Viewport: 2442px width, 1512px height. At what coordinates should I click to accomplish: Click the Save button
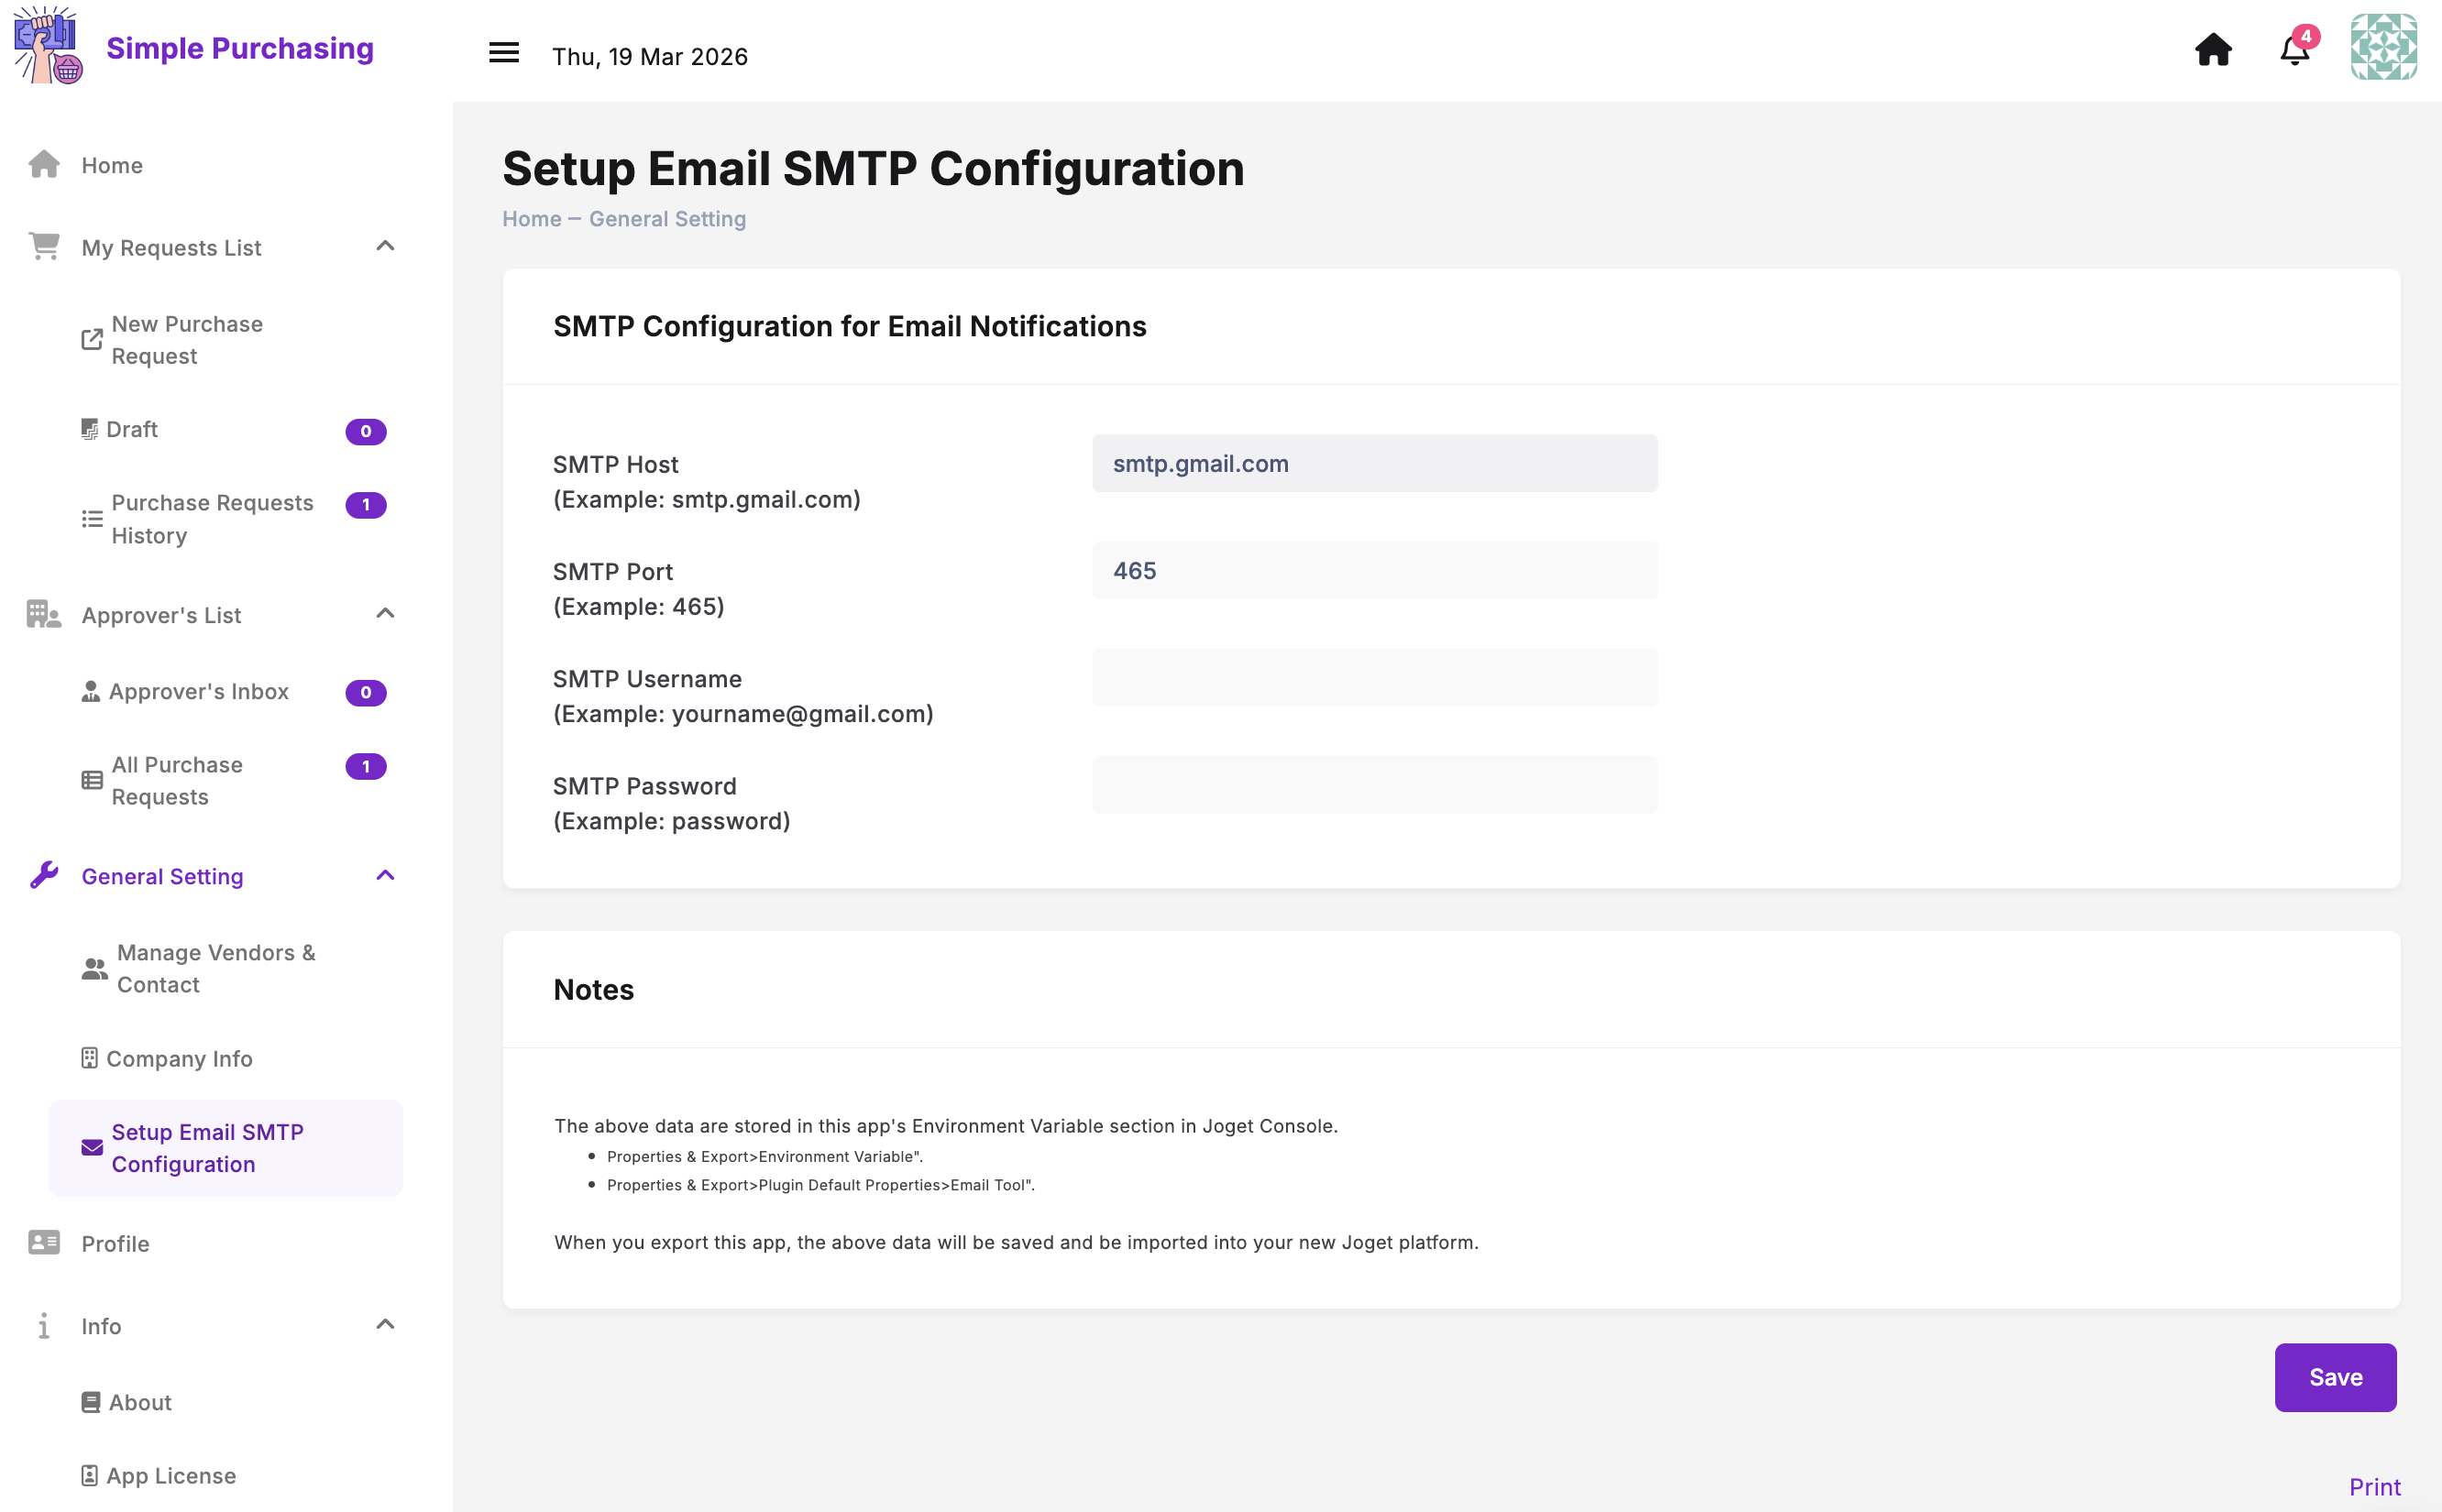pyautogui.click(x=2335, y=1377)
